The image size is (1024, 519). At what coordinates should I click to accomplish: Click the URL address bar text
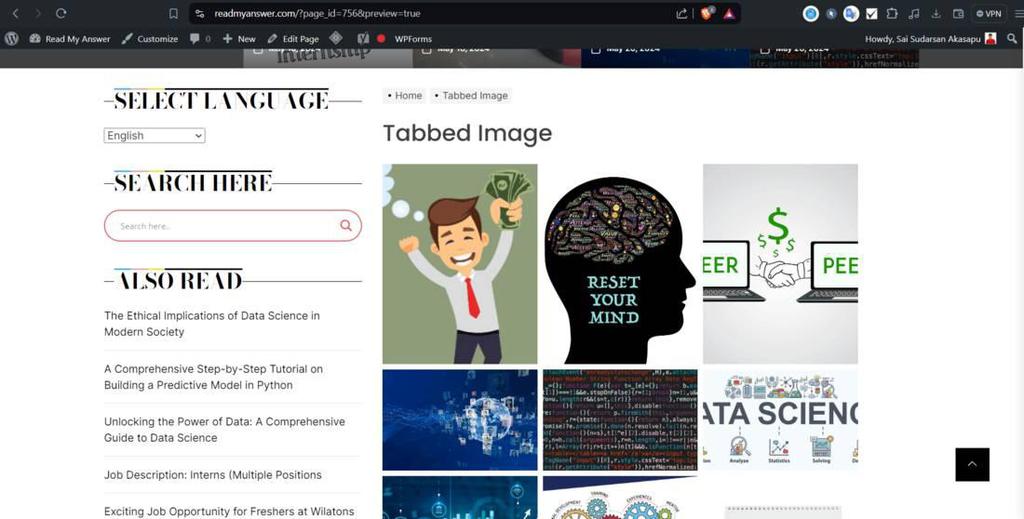317,13
